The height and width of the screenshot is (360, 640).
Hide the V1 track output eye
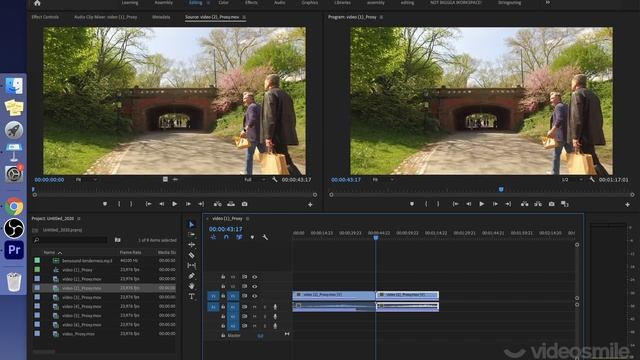255,296
